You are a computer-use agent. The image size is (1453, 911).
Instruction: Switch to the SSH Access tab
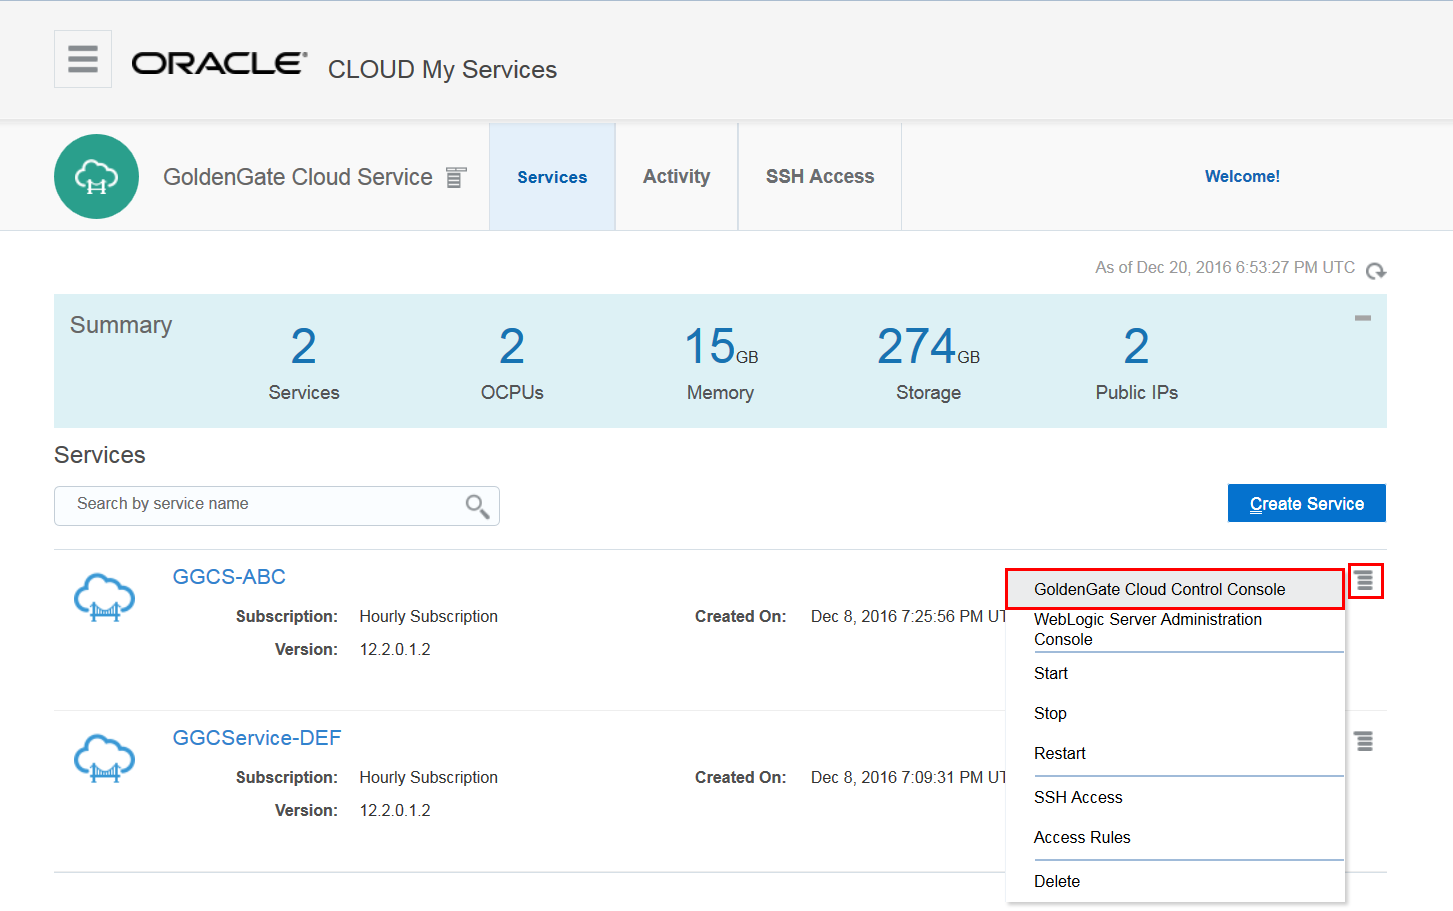tap(819, 176)
